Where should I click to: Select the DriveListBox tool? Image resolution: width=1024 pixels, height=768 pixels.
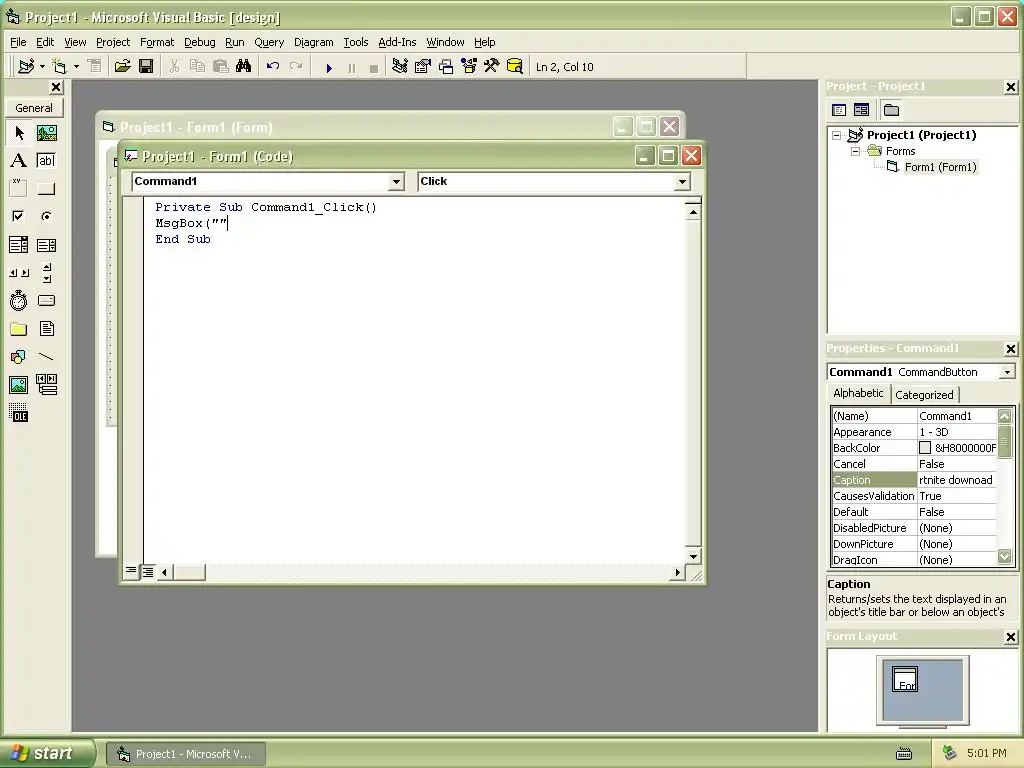46,300
